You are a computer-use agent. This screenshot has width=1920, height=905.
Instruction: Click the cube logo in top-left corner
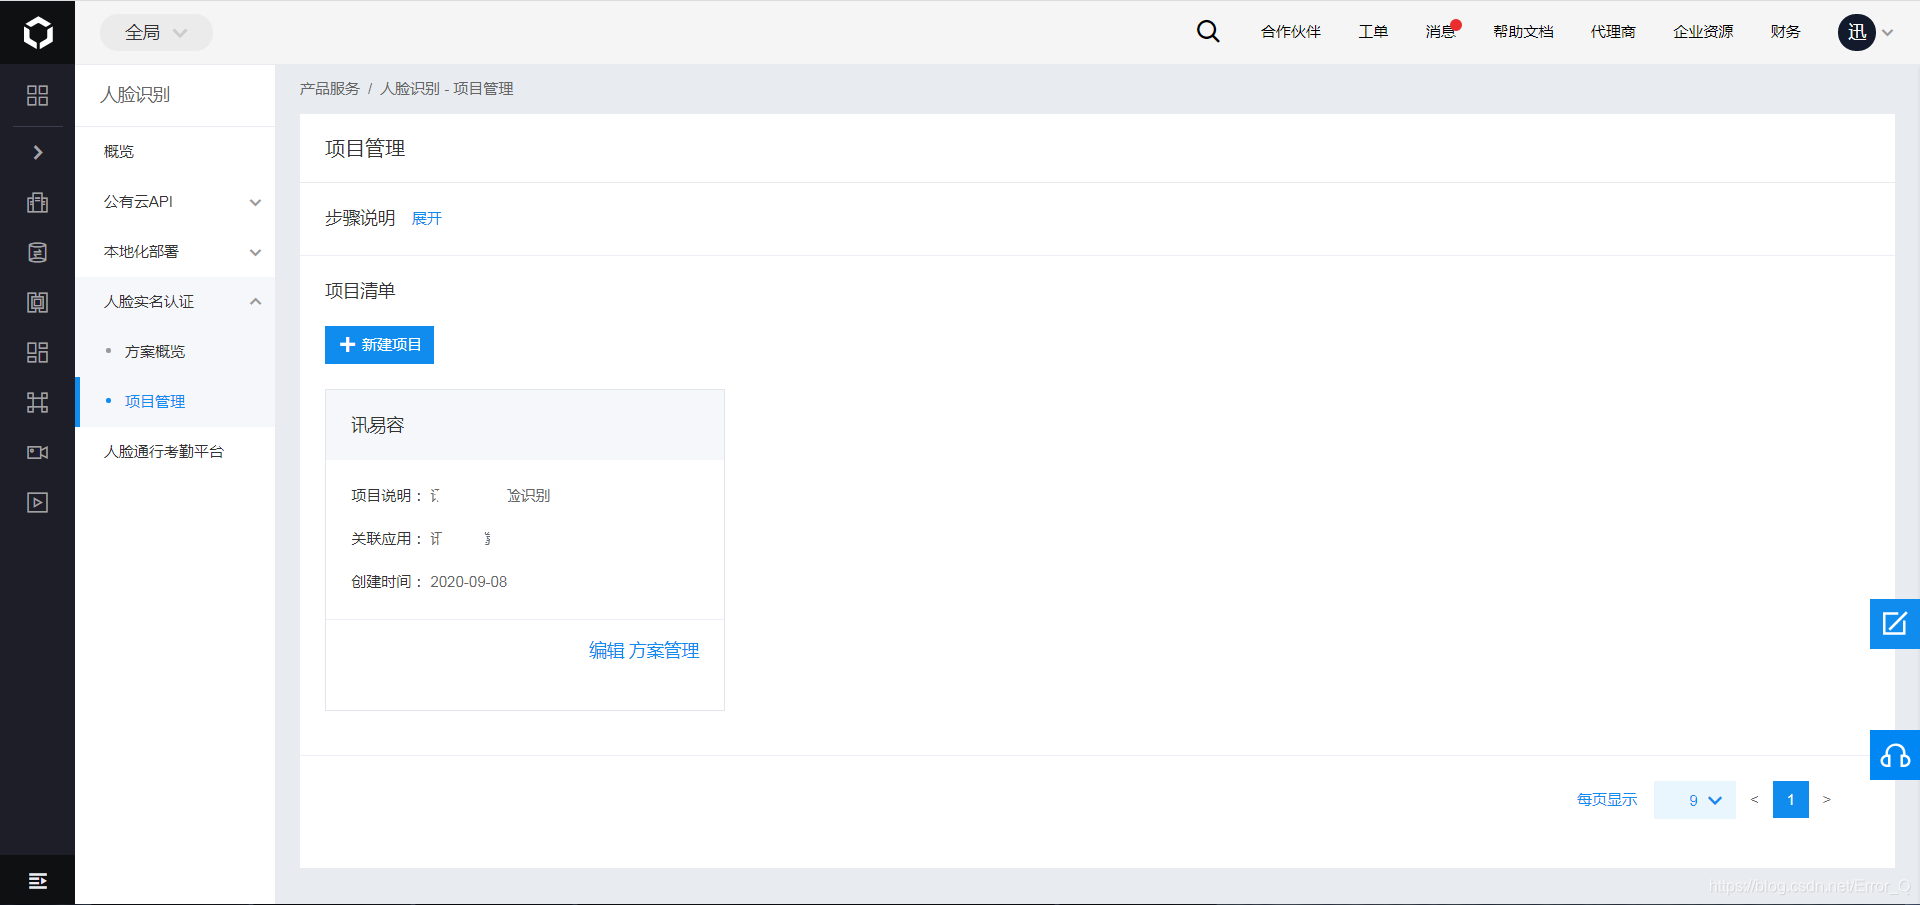[x=38, y=33]
